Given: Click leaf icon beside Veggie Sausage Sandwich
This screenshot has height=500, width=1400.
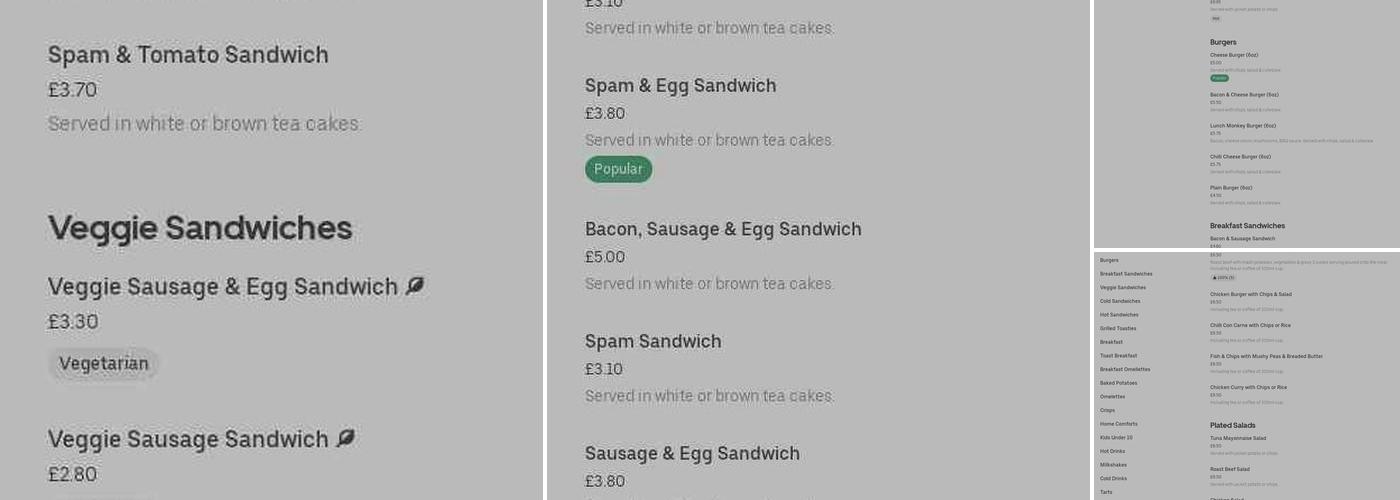Looking at the screenshot, I should [345, 438].
